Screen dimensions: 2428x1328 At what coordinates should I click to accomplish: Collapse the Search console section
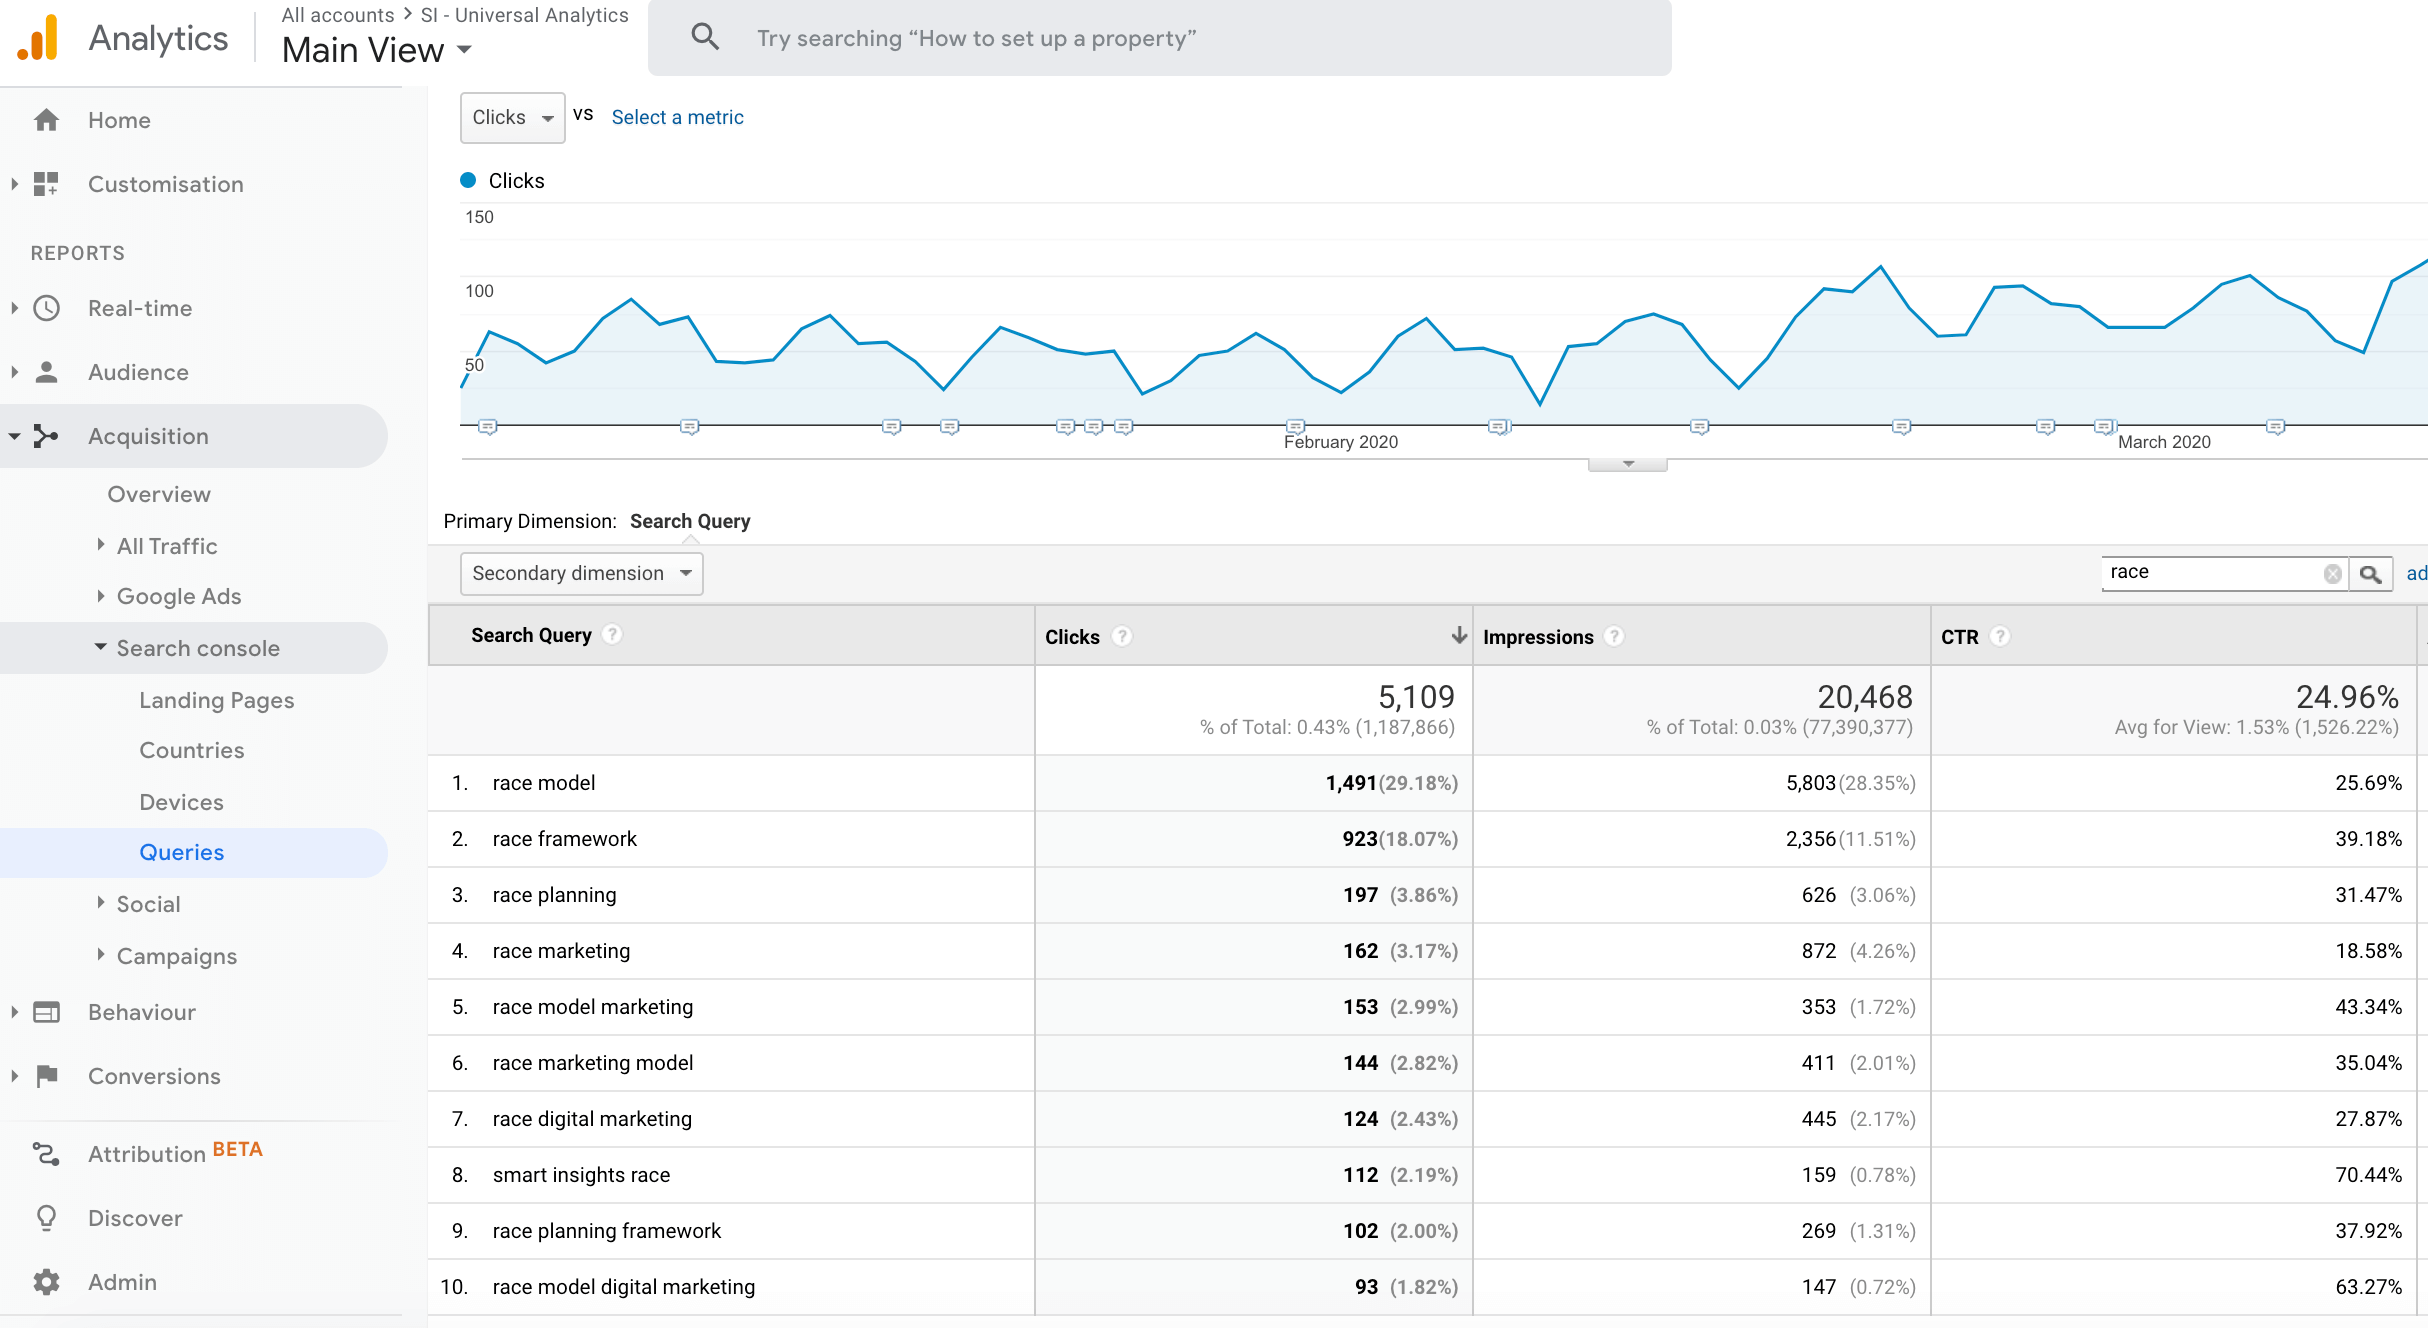[101, 647]
